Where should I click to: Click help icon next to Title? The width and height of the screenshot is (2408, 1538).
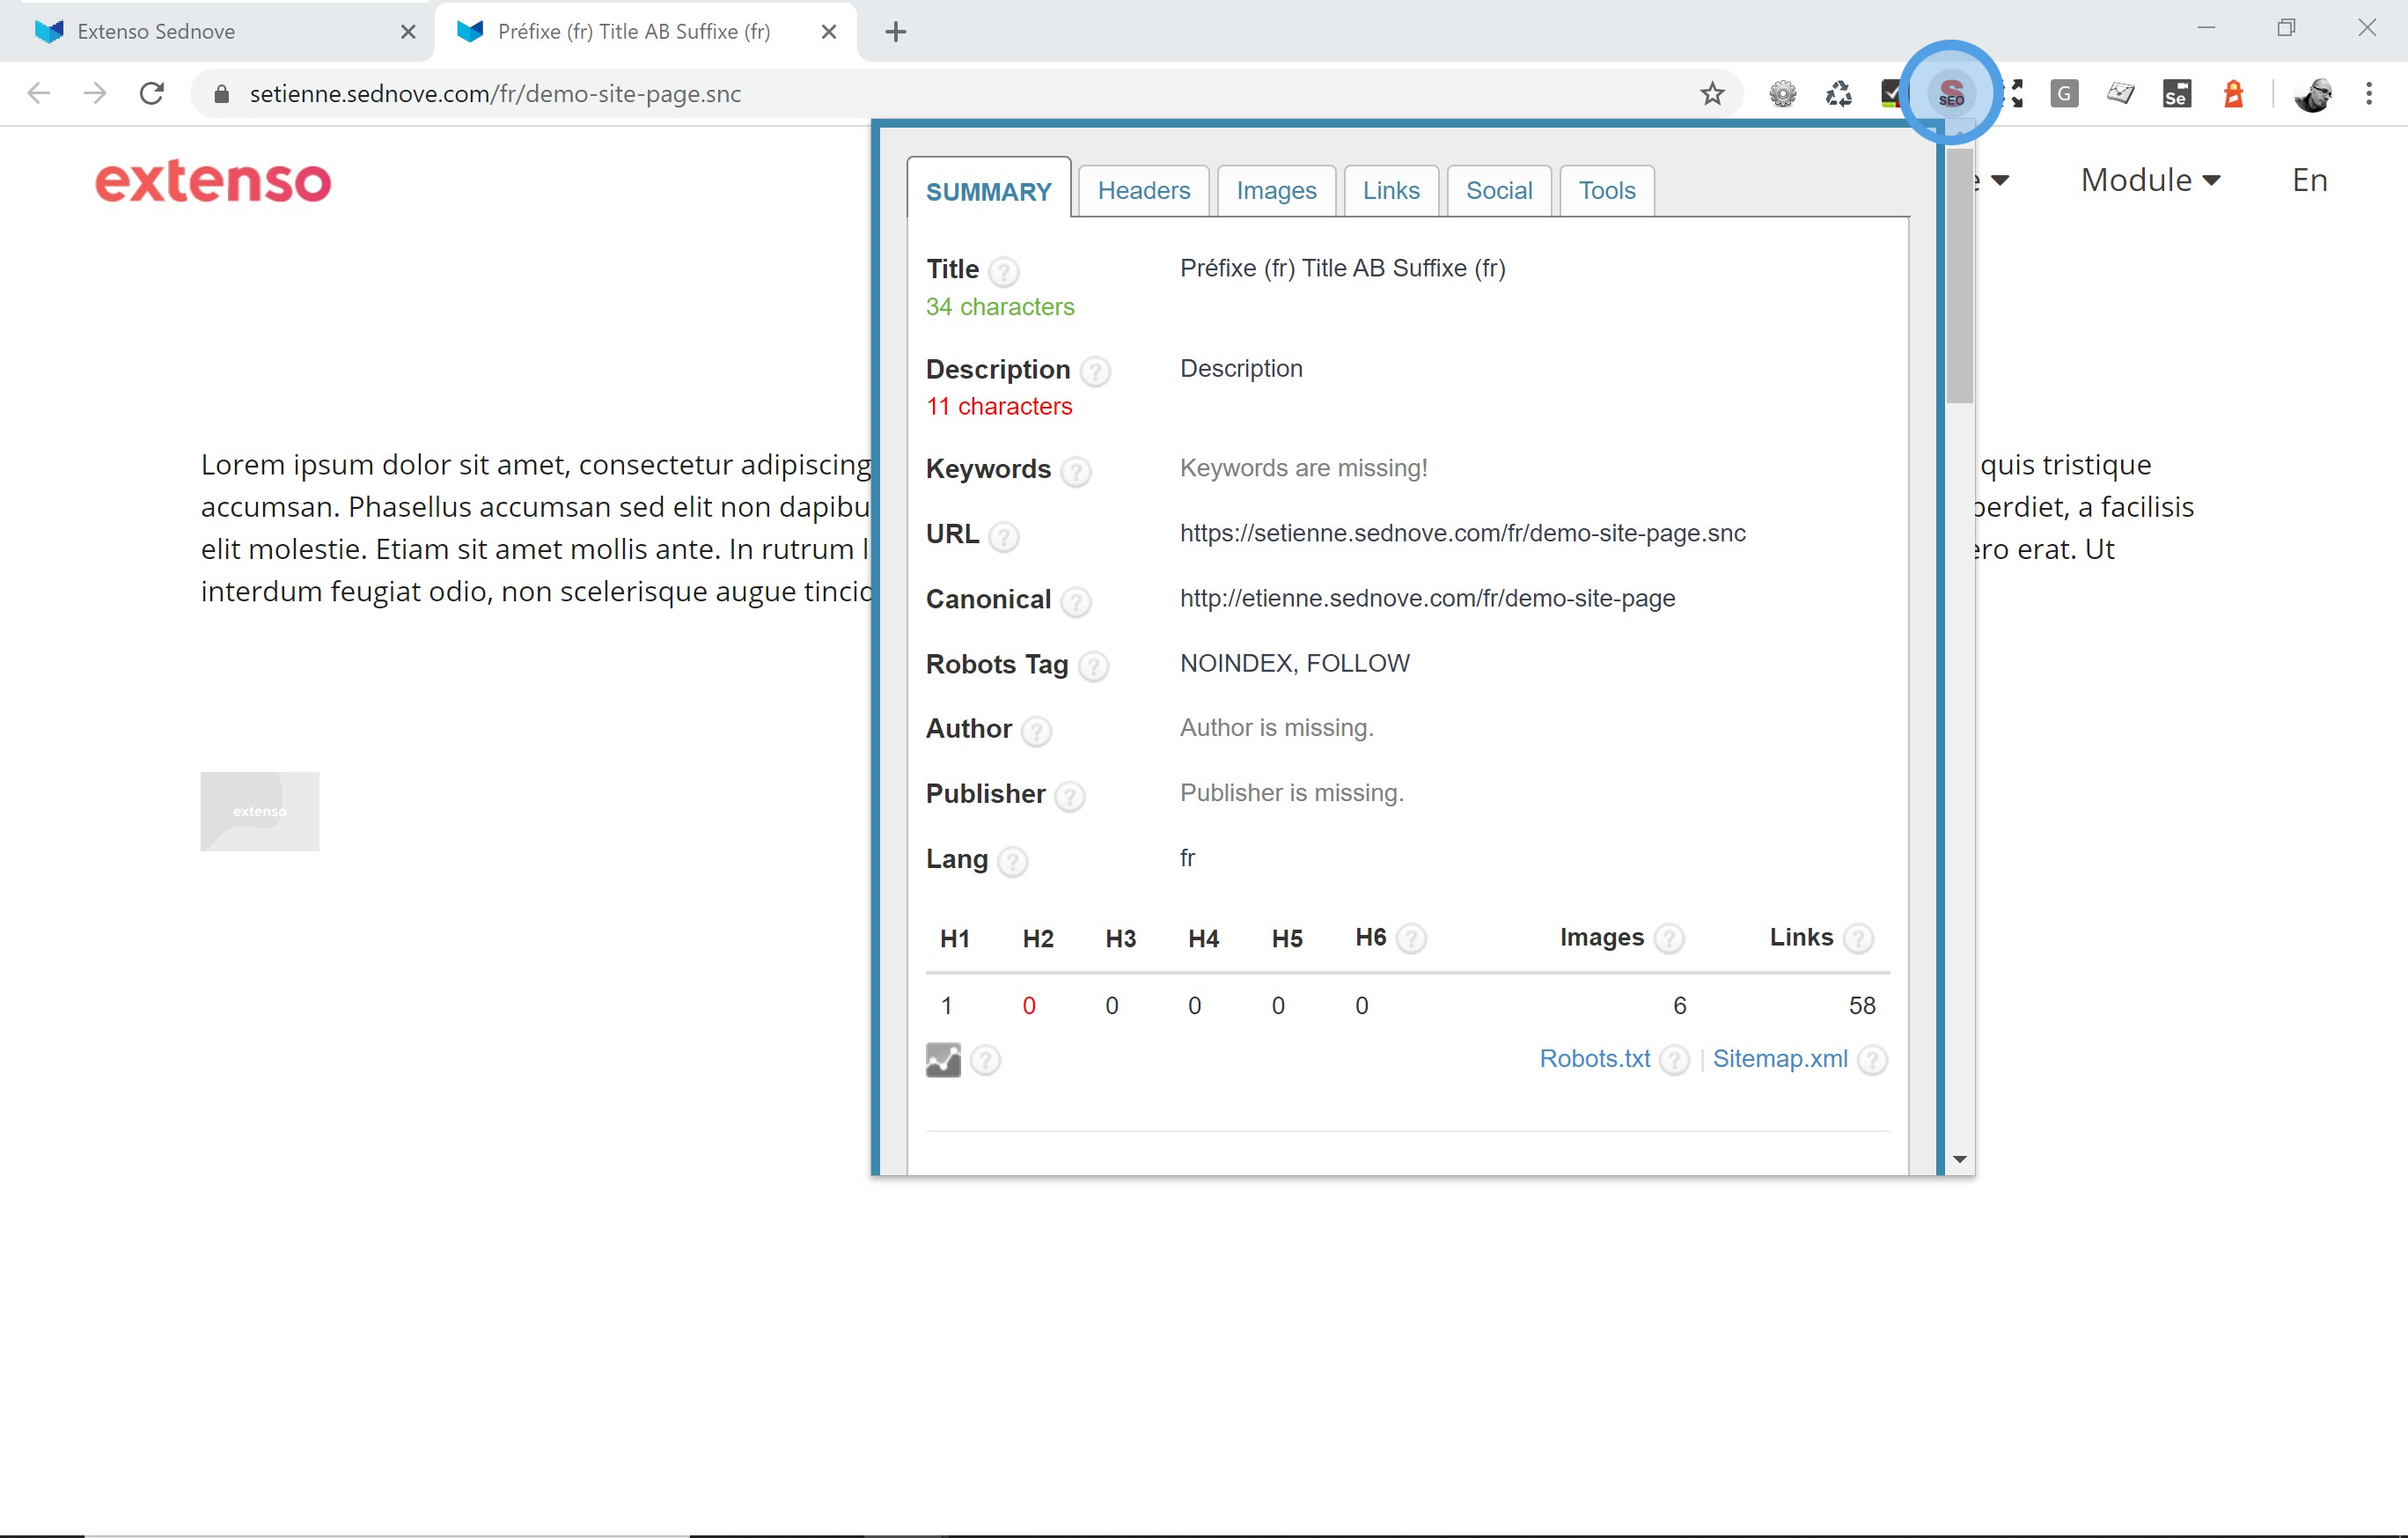[x=1003, y=271]
